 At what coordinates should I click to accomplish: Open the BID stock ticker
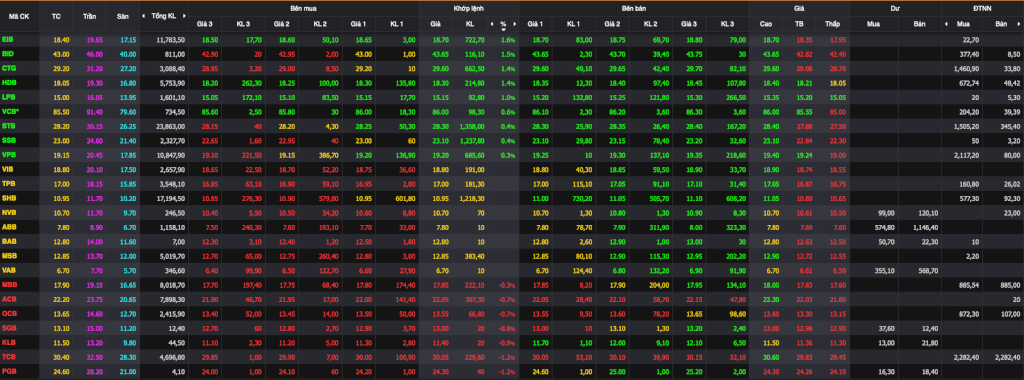7,54
